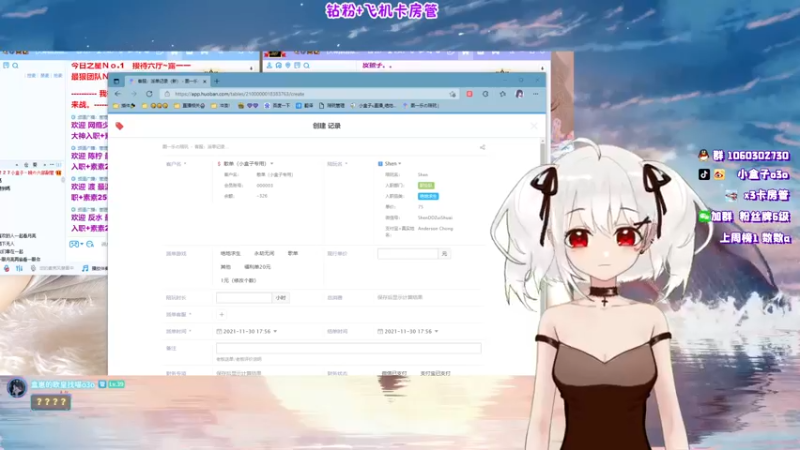This screenshot has height=450, width=800.
Task: Open the left 2021-11-30 17:56 date picker
Action: pos(247,332)
